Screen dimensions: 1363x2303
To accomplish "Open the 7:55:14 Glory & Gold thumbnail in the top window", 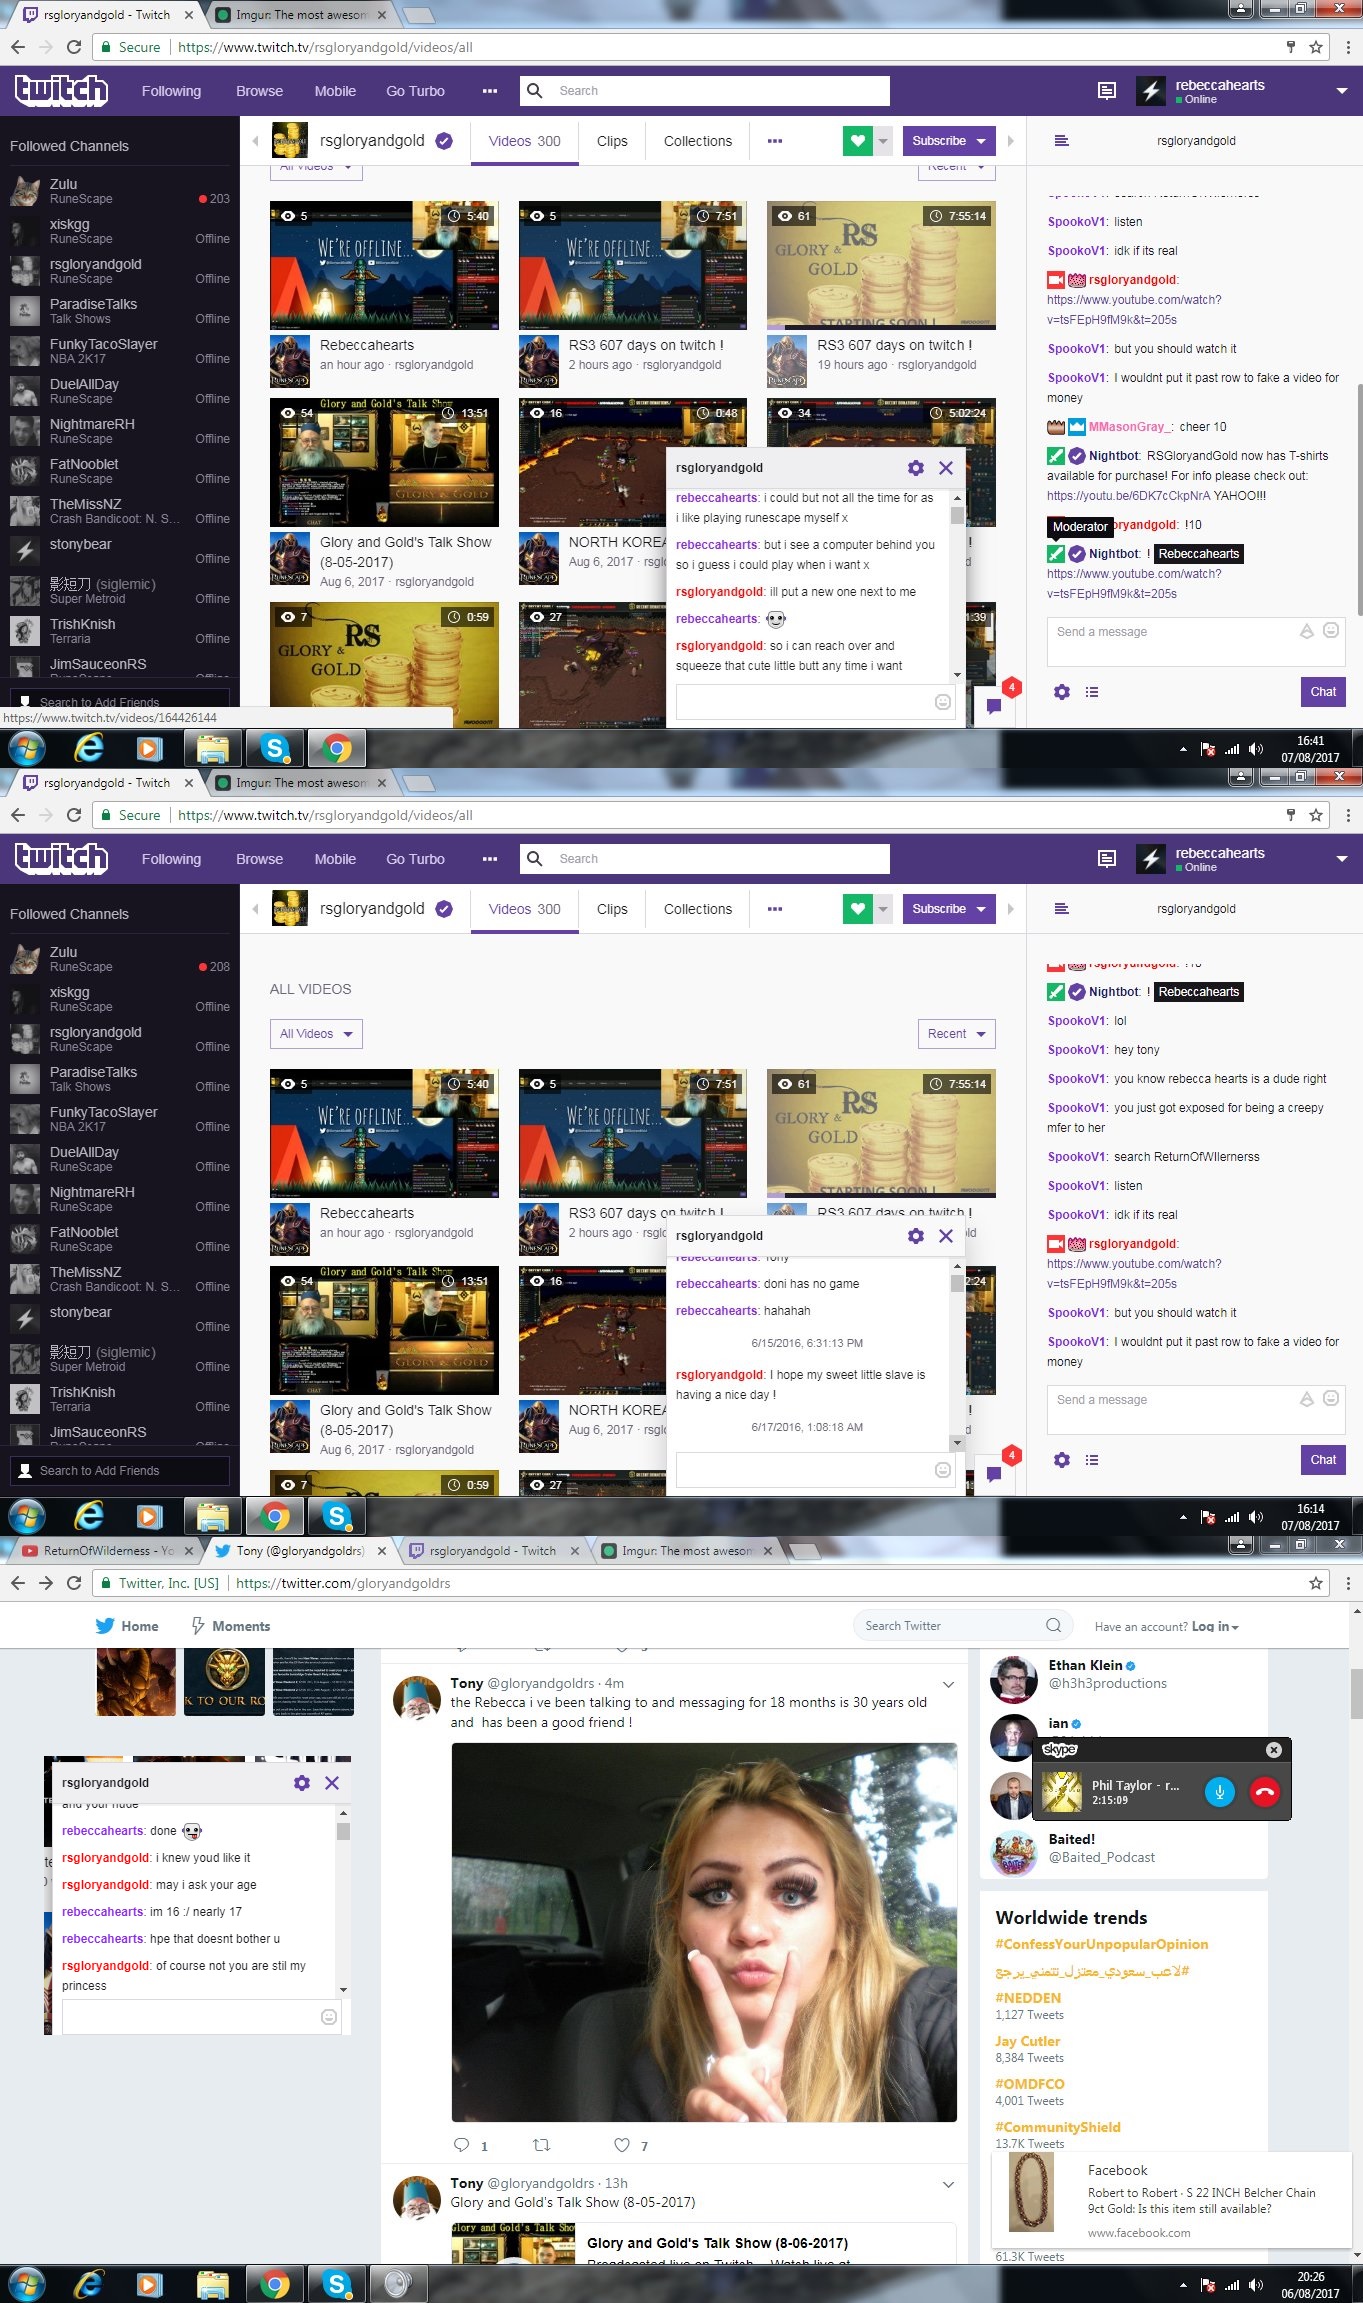I will (881, 265).
